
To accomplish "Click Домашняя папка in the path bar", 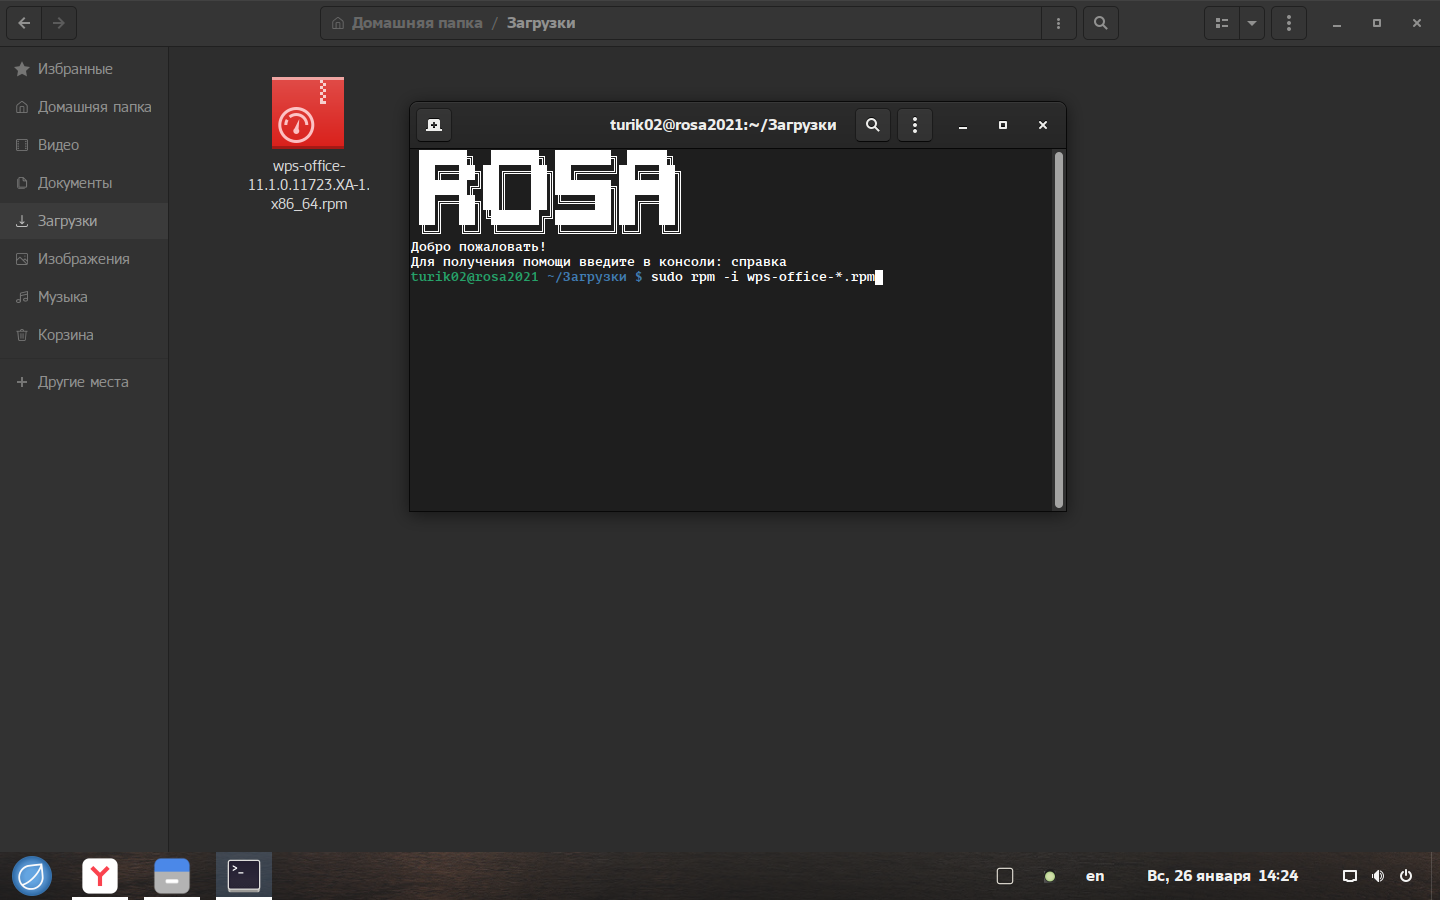I will [x=416, y=23].
